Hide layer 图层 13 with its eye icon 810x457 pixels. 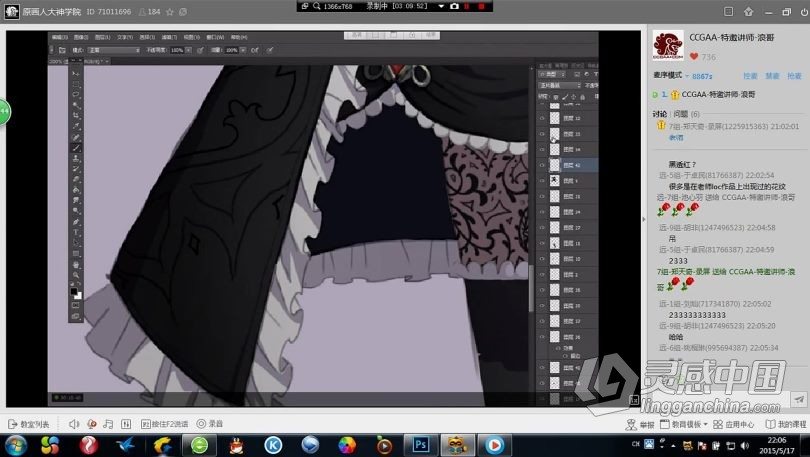pyautogui.click(x=542, y=134)
